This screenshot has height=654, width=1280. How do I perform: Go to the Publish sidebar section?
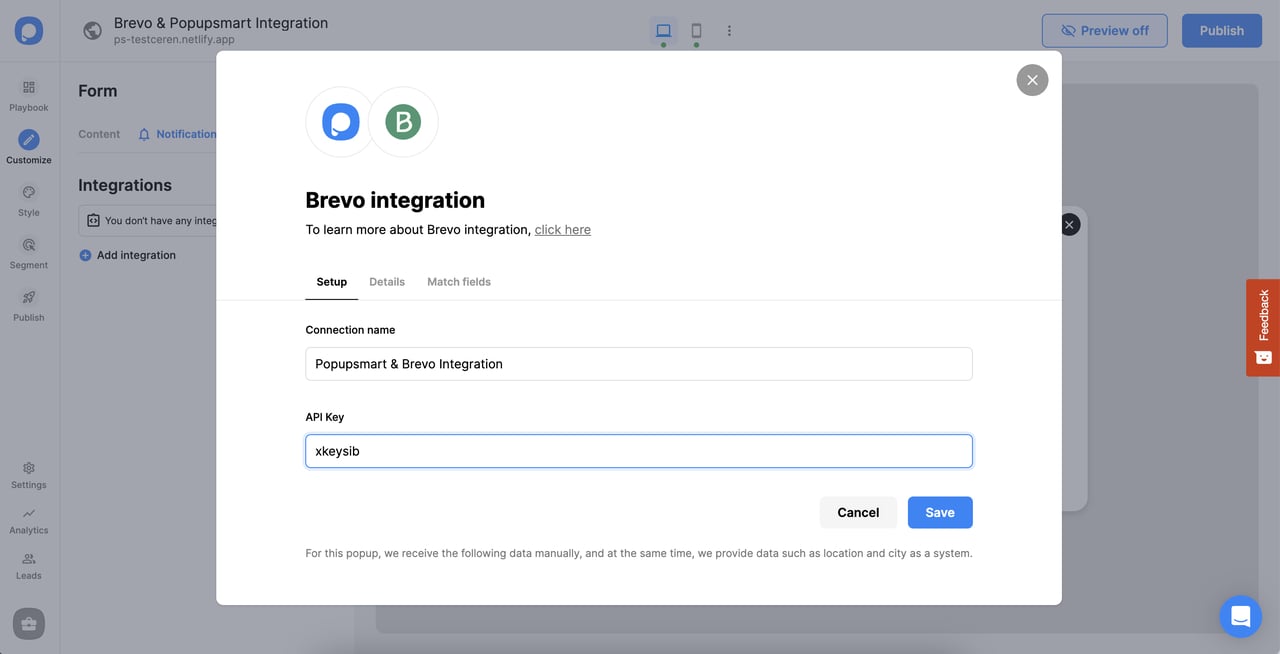click(x=28, y=305)
